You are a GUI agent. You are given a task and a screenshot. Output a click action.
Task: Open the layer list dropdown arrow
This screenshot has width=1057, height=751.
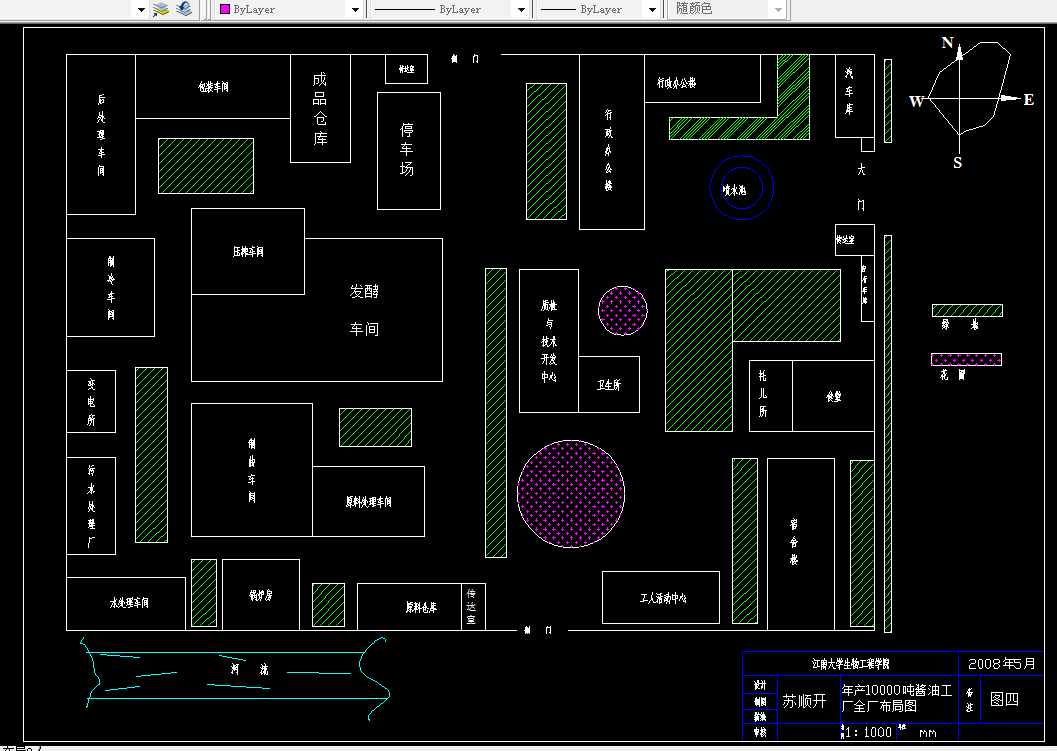point(141,9)
